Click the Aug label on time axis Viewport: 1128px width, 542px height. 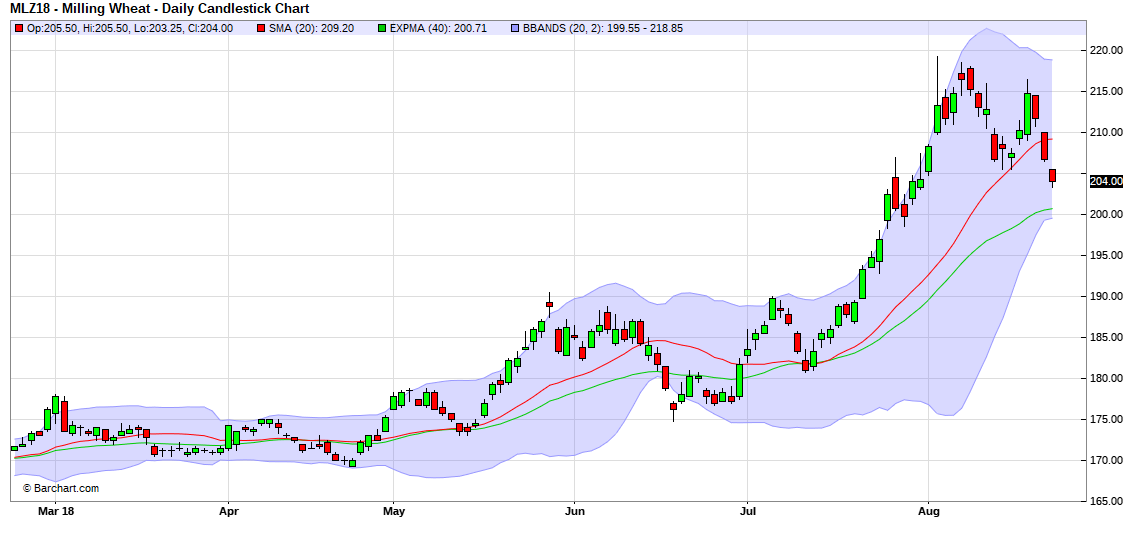tap(929, 511)
